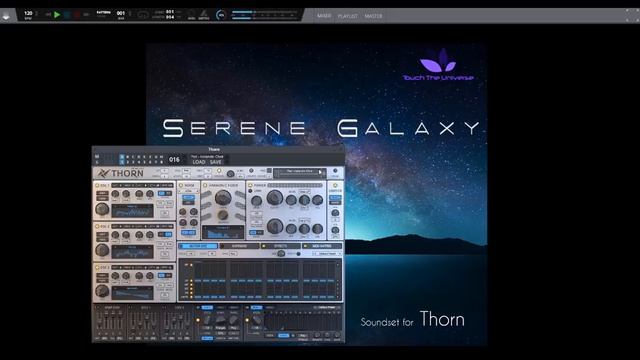Viewport: 640px width, 360px height.
Task: Click the OSC 1 large level knob
Action: (102, 209)
